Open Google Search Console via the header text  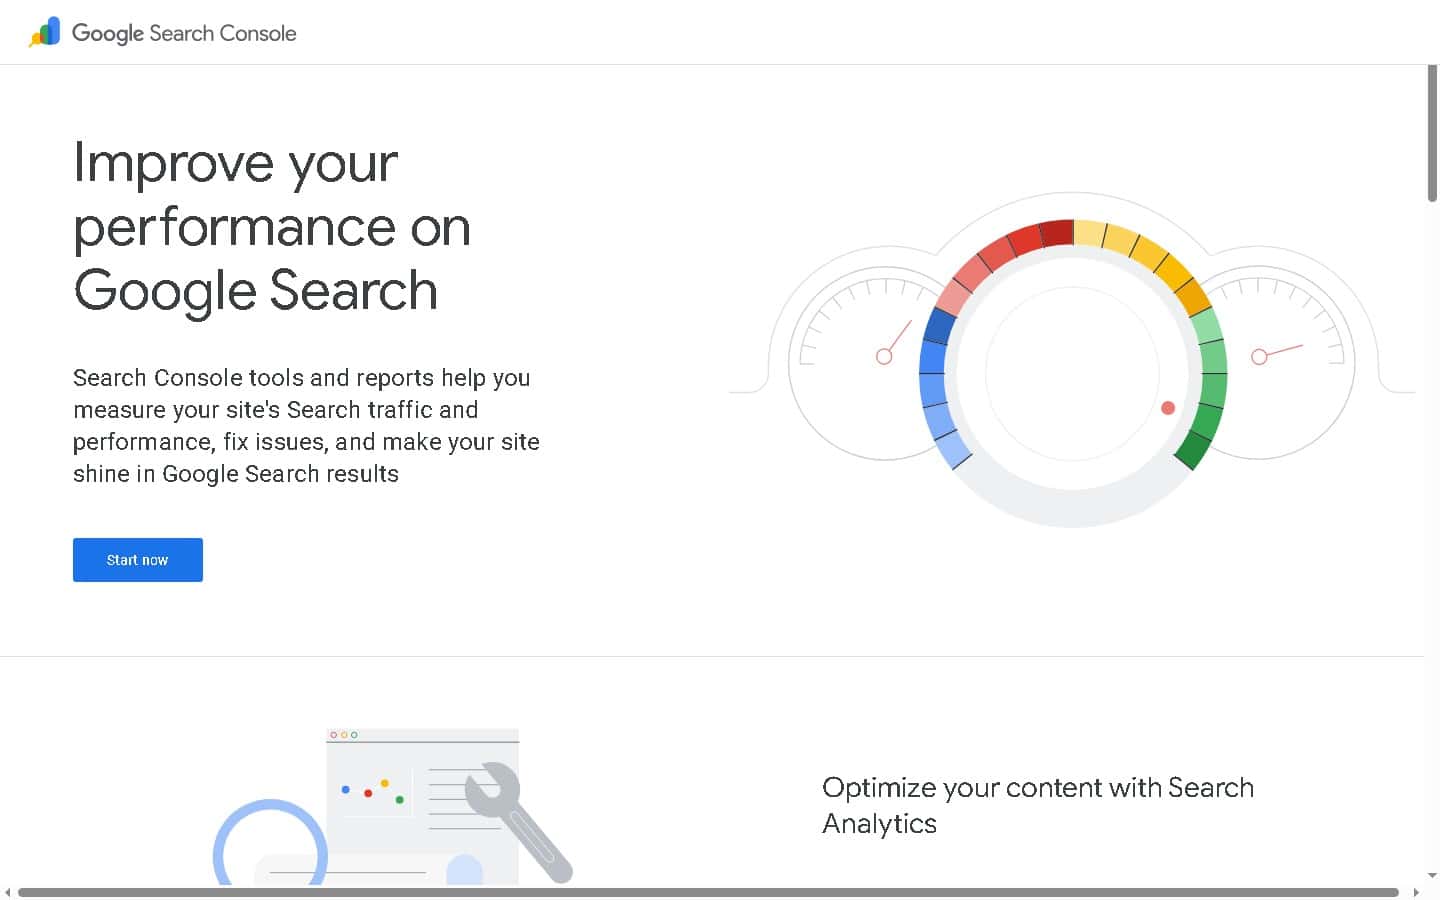[x=184, y=33]
